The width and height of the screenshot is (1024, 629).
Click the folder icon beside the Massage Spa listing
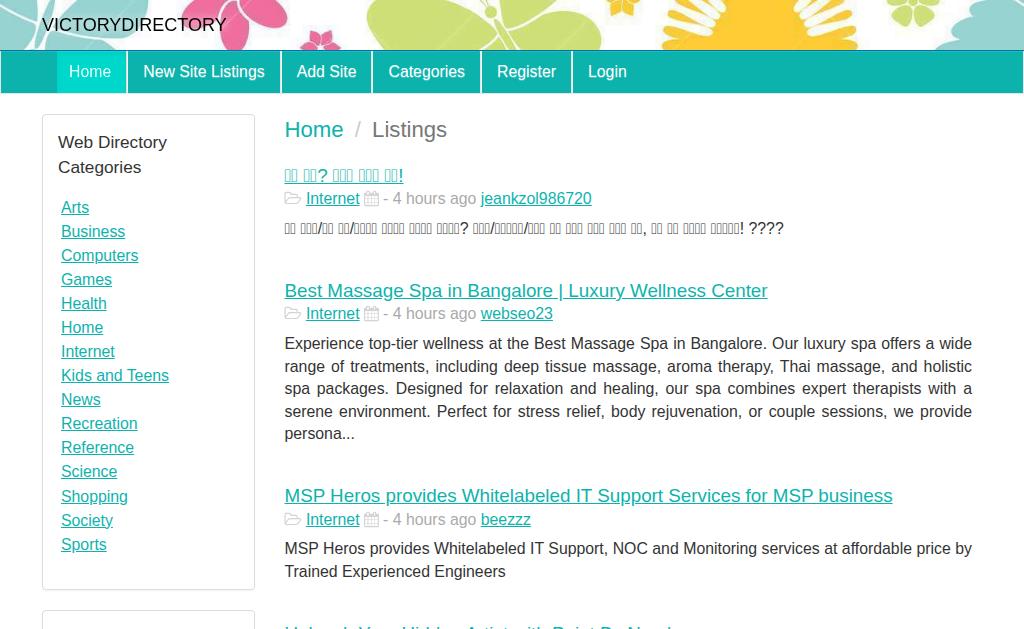point(293,314)
